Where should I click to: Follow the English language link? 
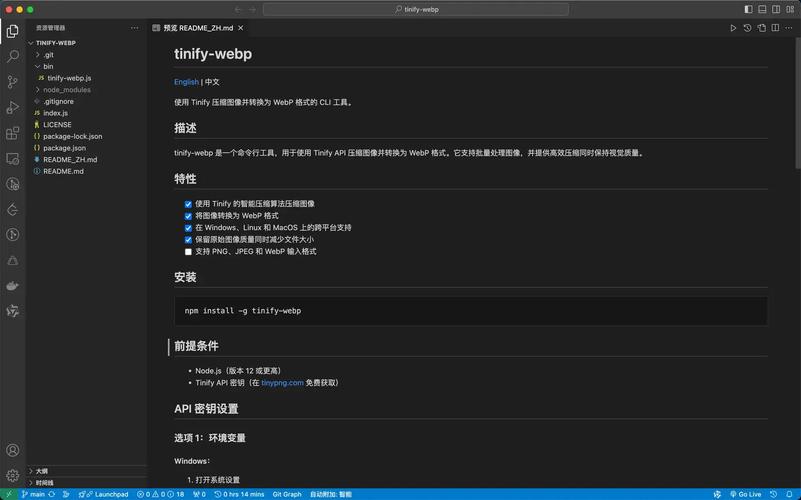(186, 82)
